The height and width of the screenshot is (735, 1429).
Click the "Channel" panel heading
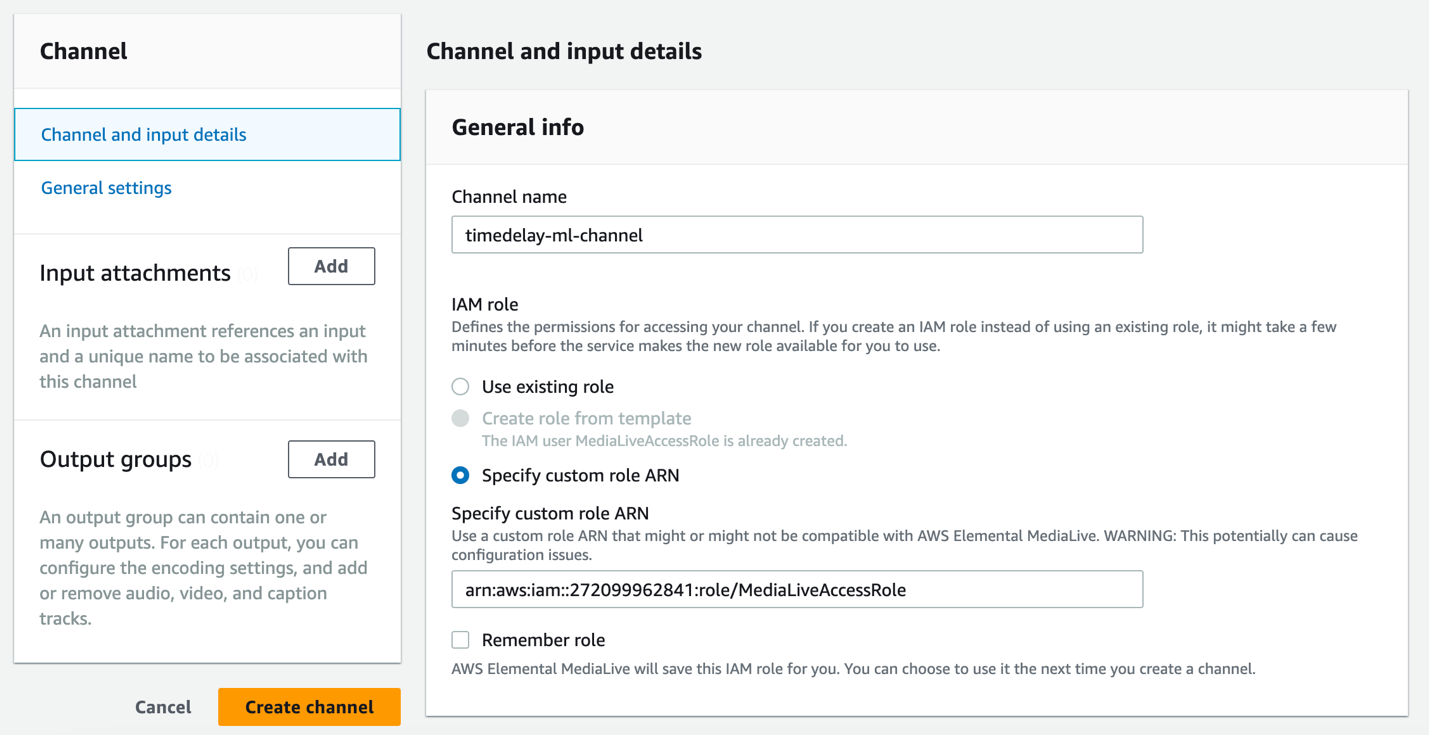pos(83,51)
